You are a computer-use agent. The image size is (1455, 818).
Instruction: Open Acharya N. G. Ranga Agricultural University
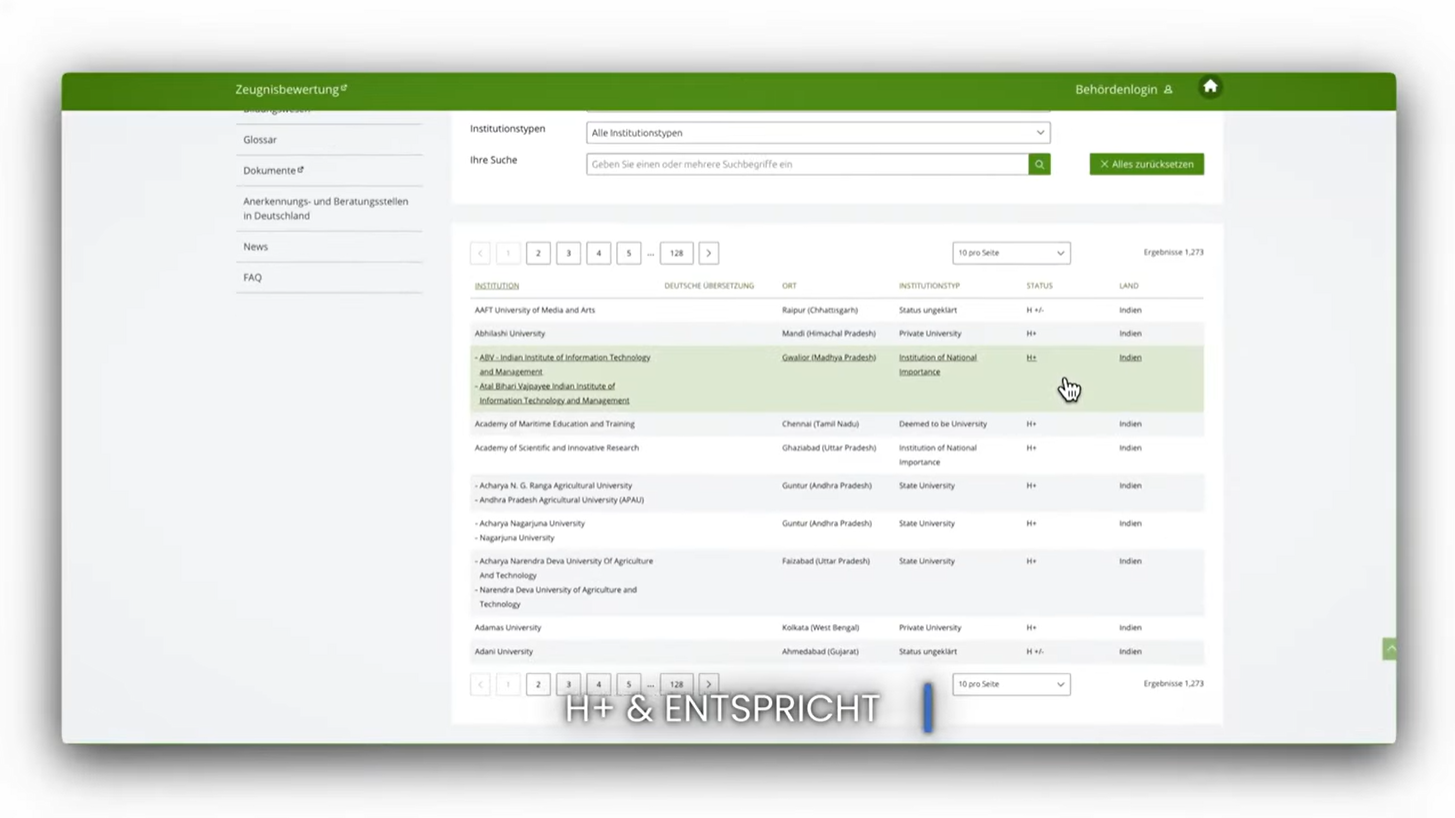click(x=555, y=486)
